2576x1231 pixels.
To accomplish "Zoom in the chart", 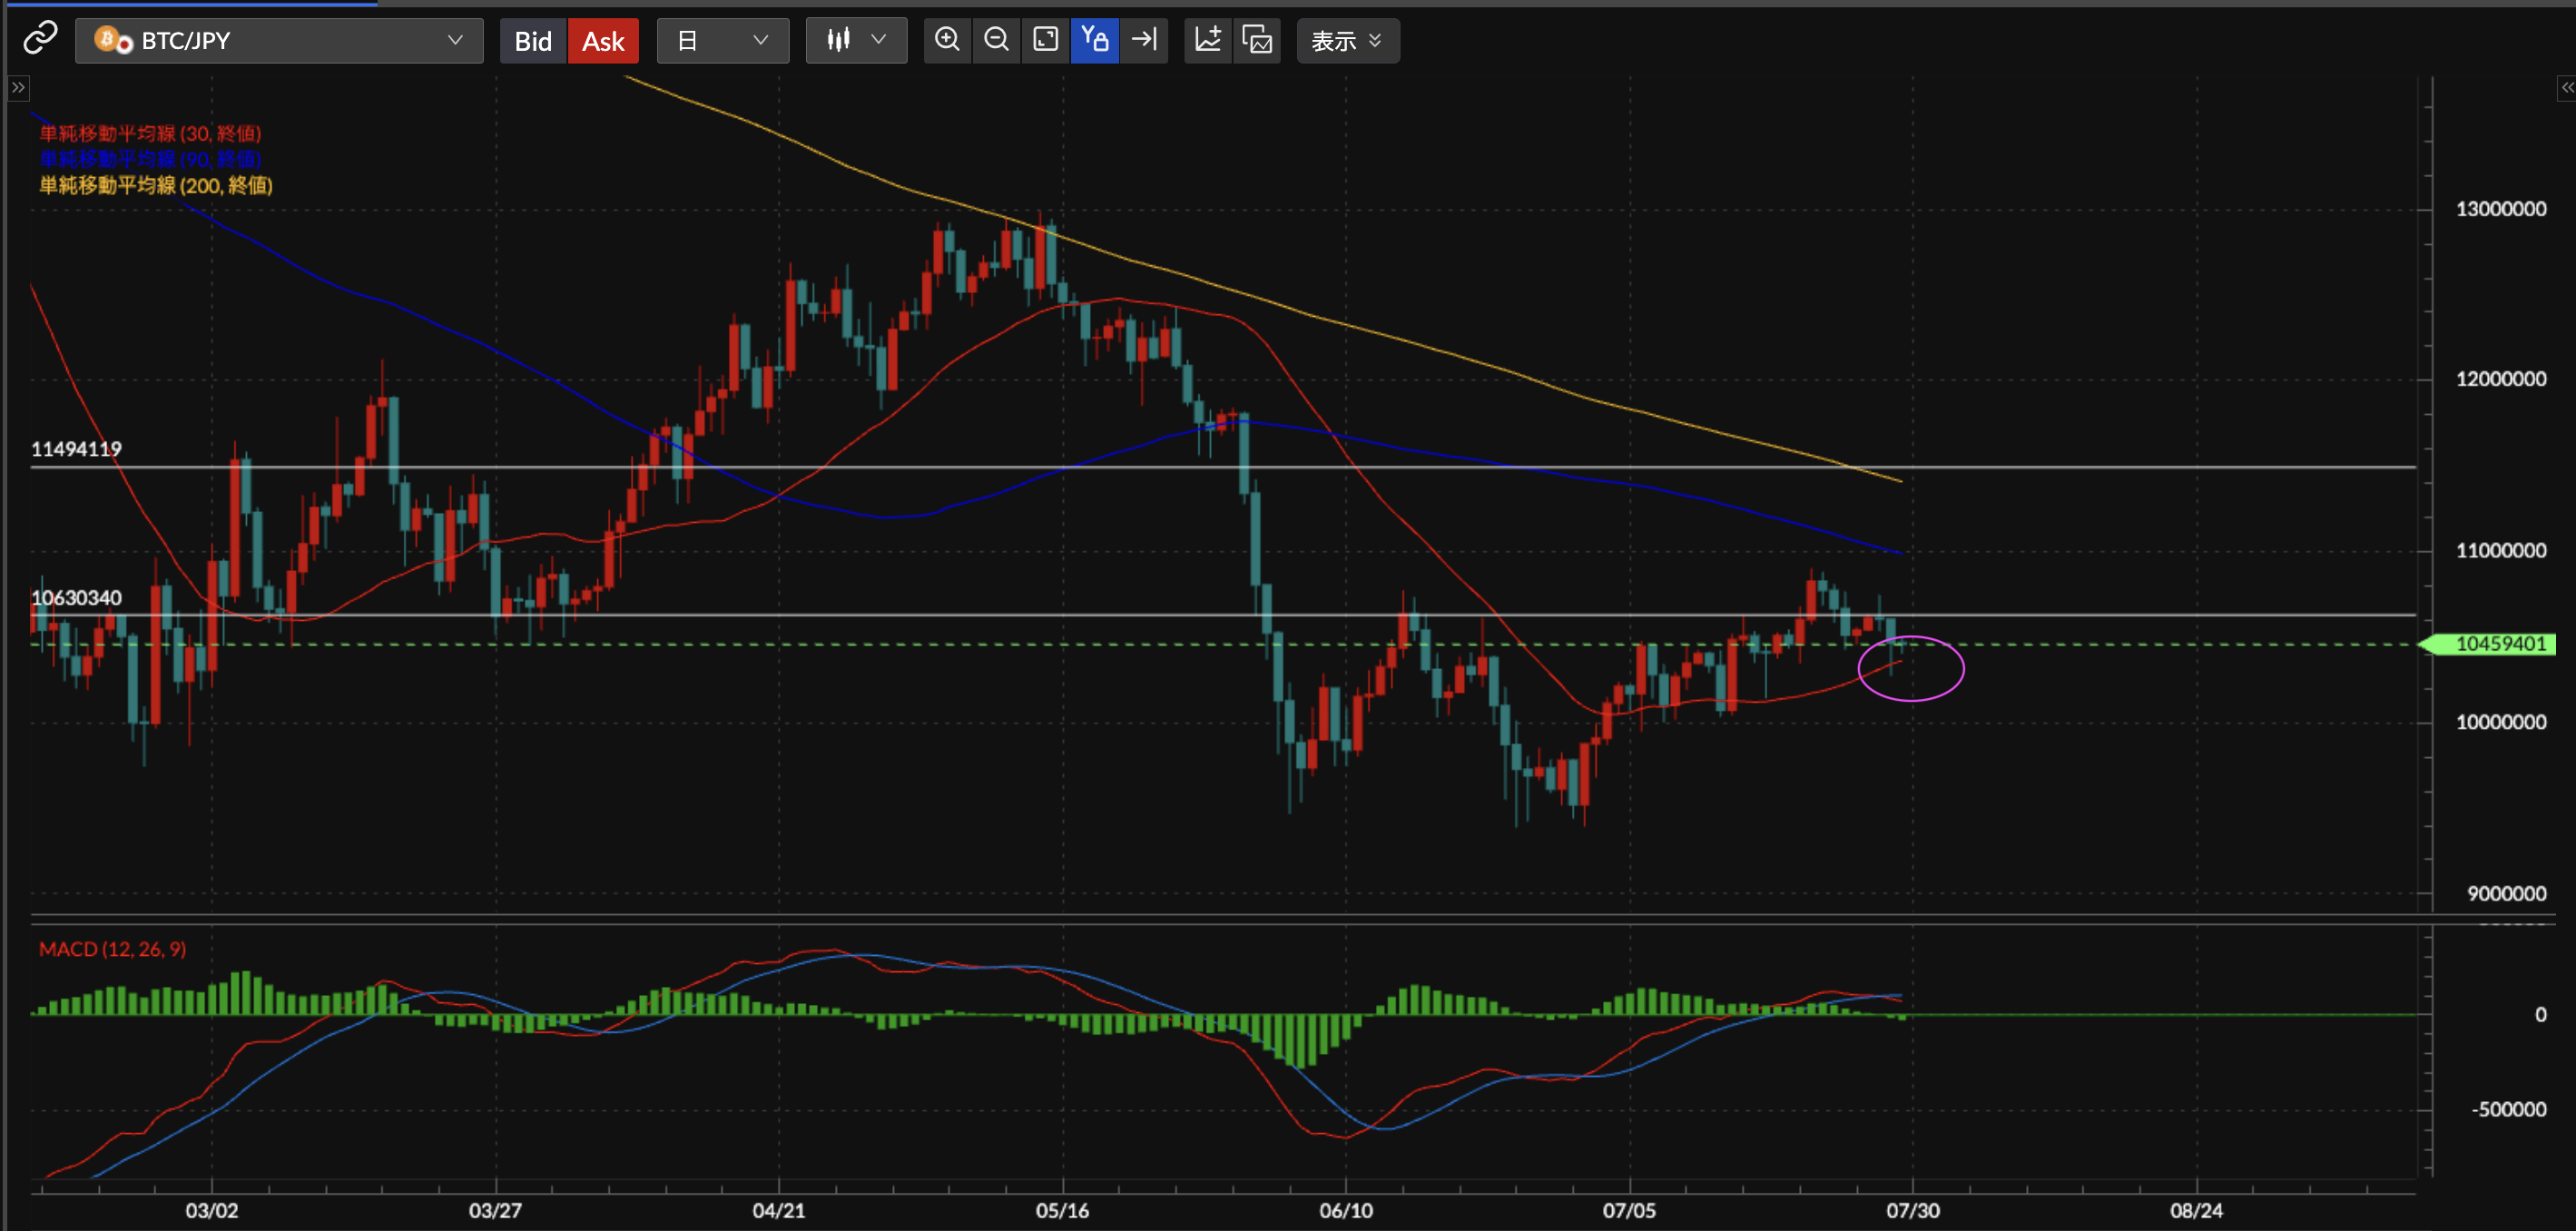I will pos(947,39).
